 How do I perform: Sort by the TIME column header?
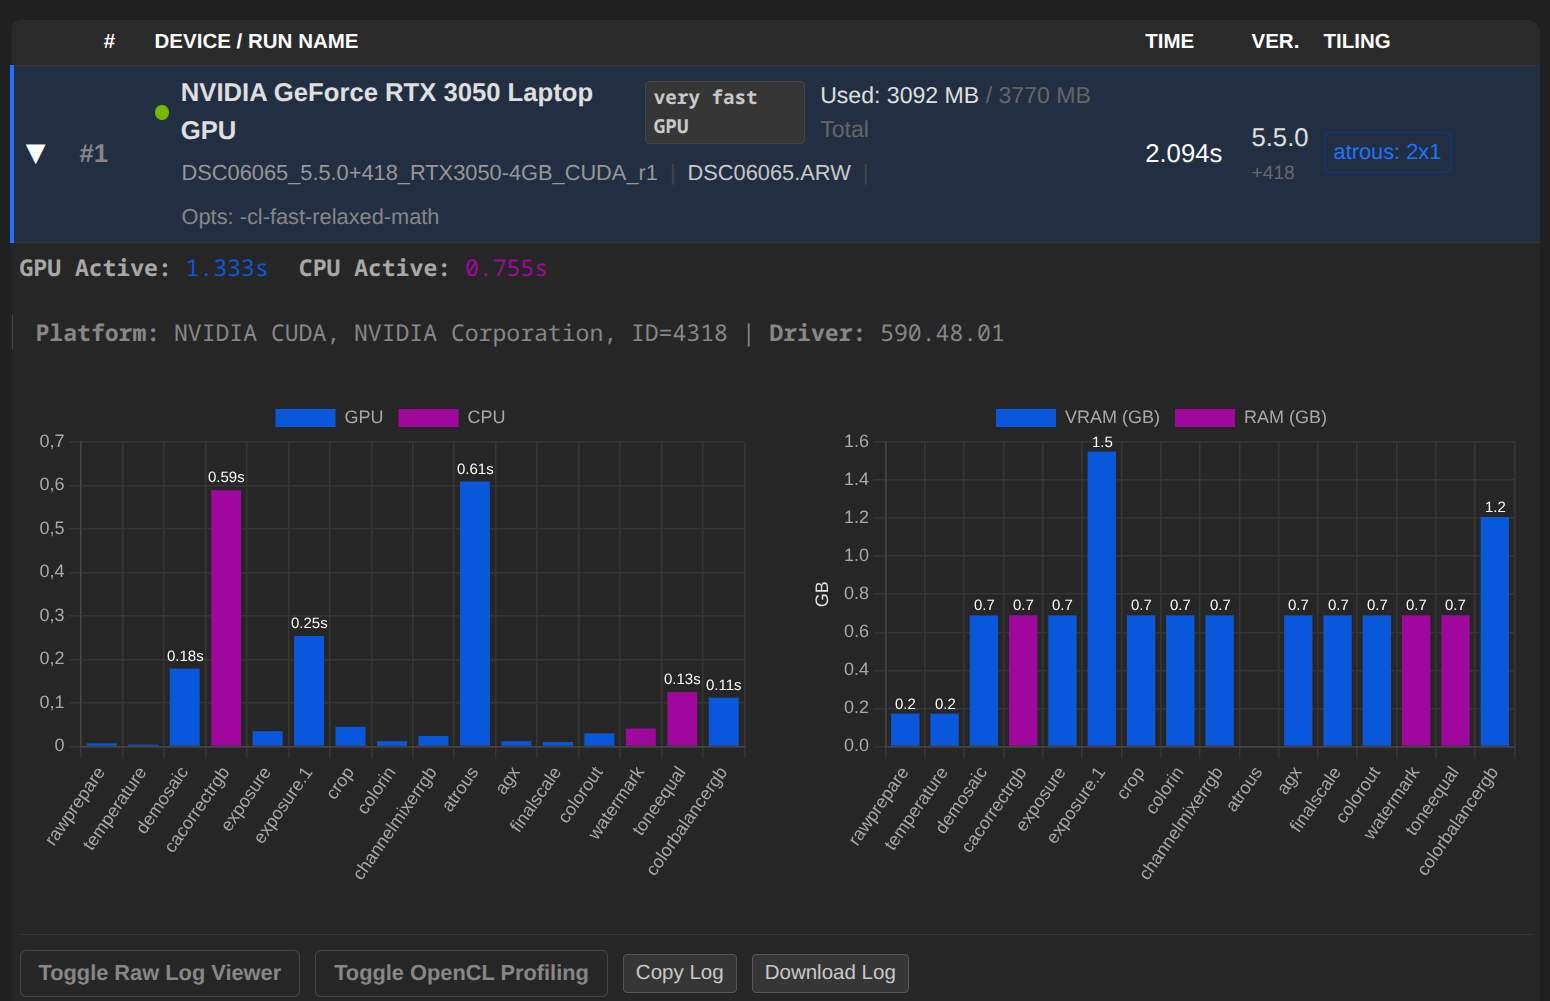coord(1169,41)
